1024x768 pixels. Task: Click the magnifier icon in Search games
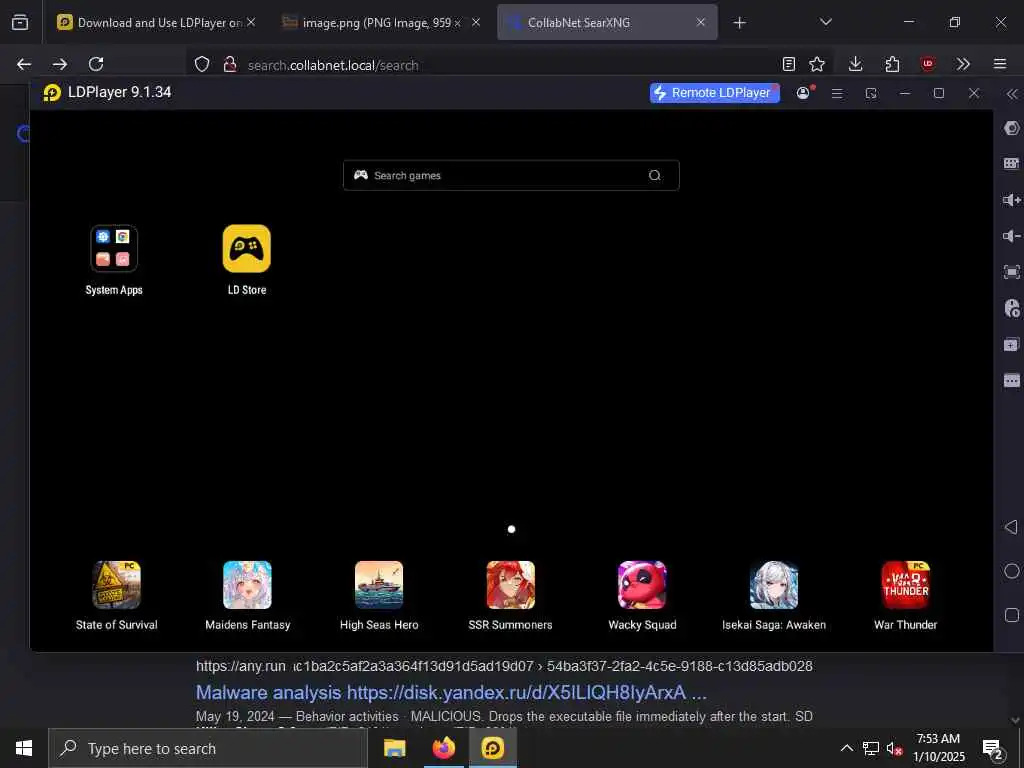[x=654, y=175]
